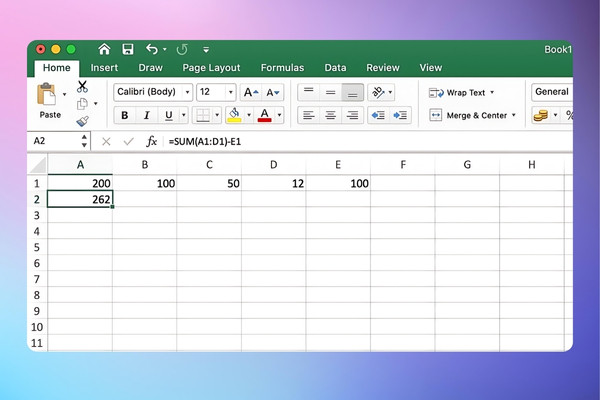Save the workbook with the floppy disk icon
This screenshot has height=400, width=600.
[128, 49]
